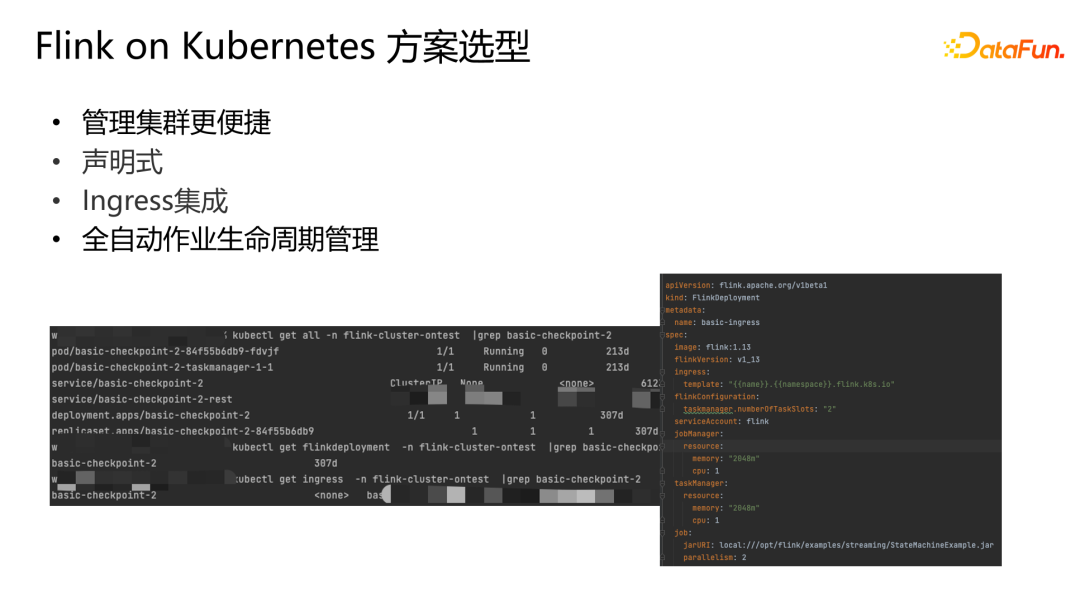Click the dotted D icon in the DataFun logo
The width and height of the screenshot is (1080, 607).
[x=960, y=46]
